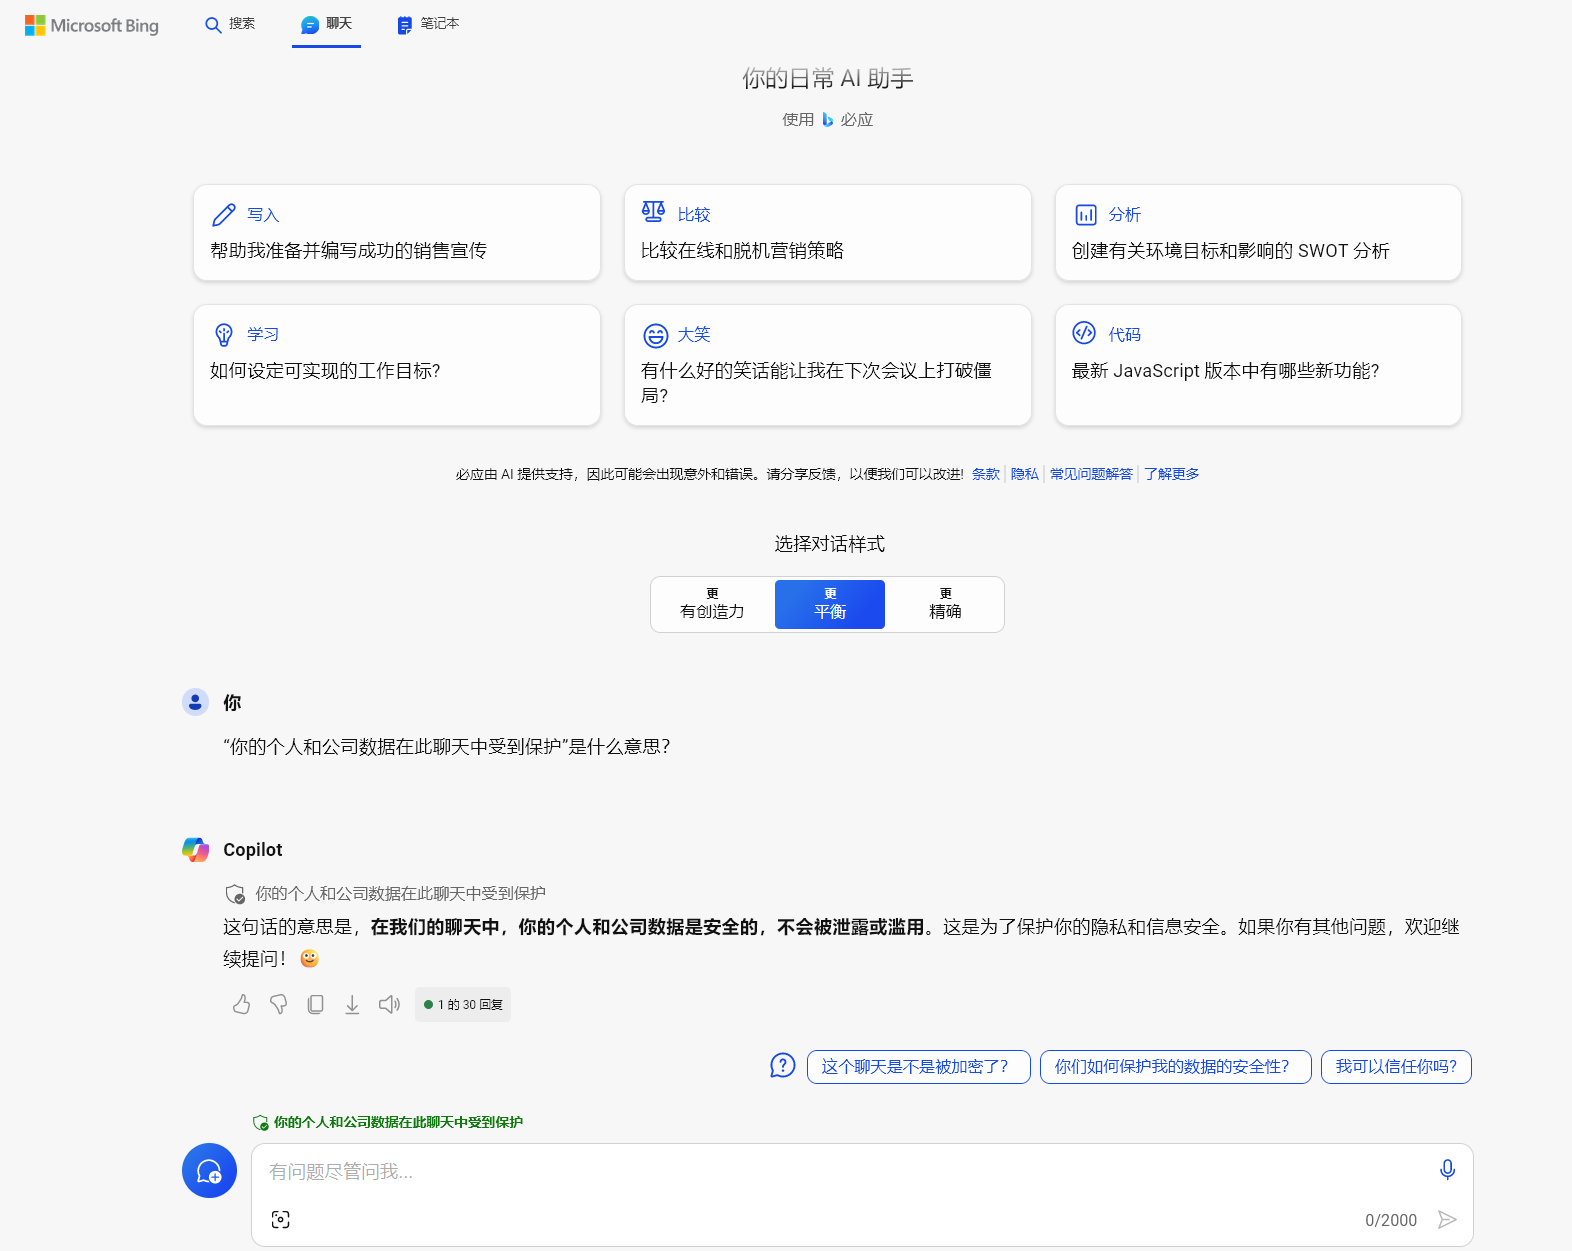
Task: Open the 常见问题解答 FAQ link
Action: coord(1091,474)
